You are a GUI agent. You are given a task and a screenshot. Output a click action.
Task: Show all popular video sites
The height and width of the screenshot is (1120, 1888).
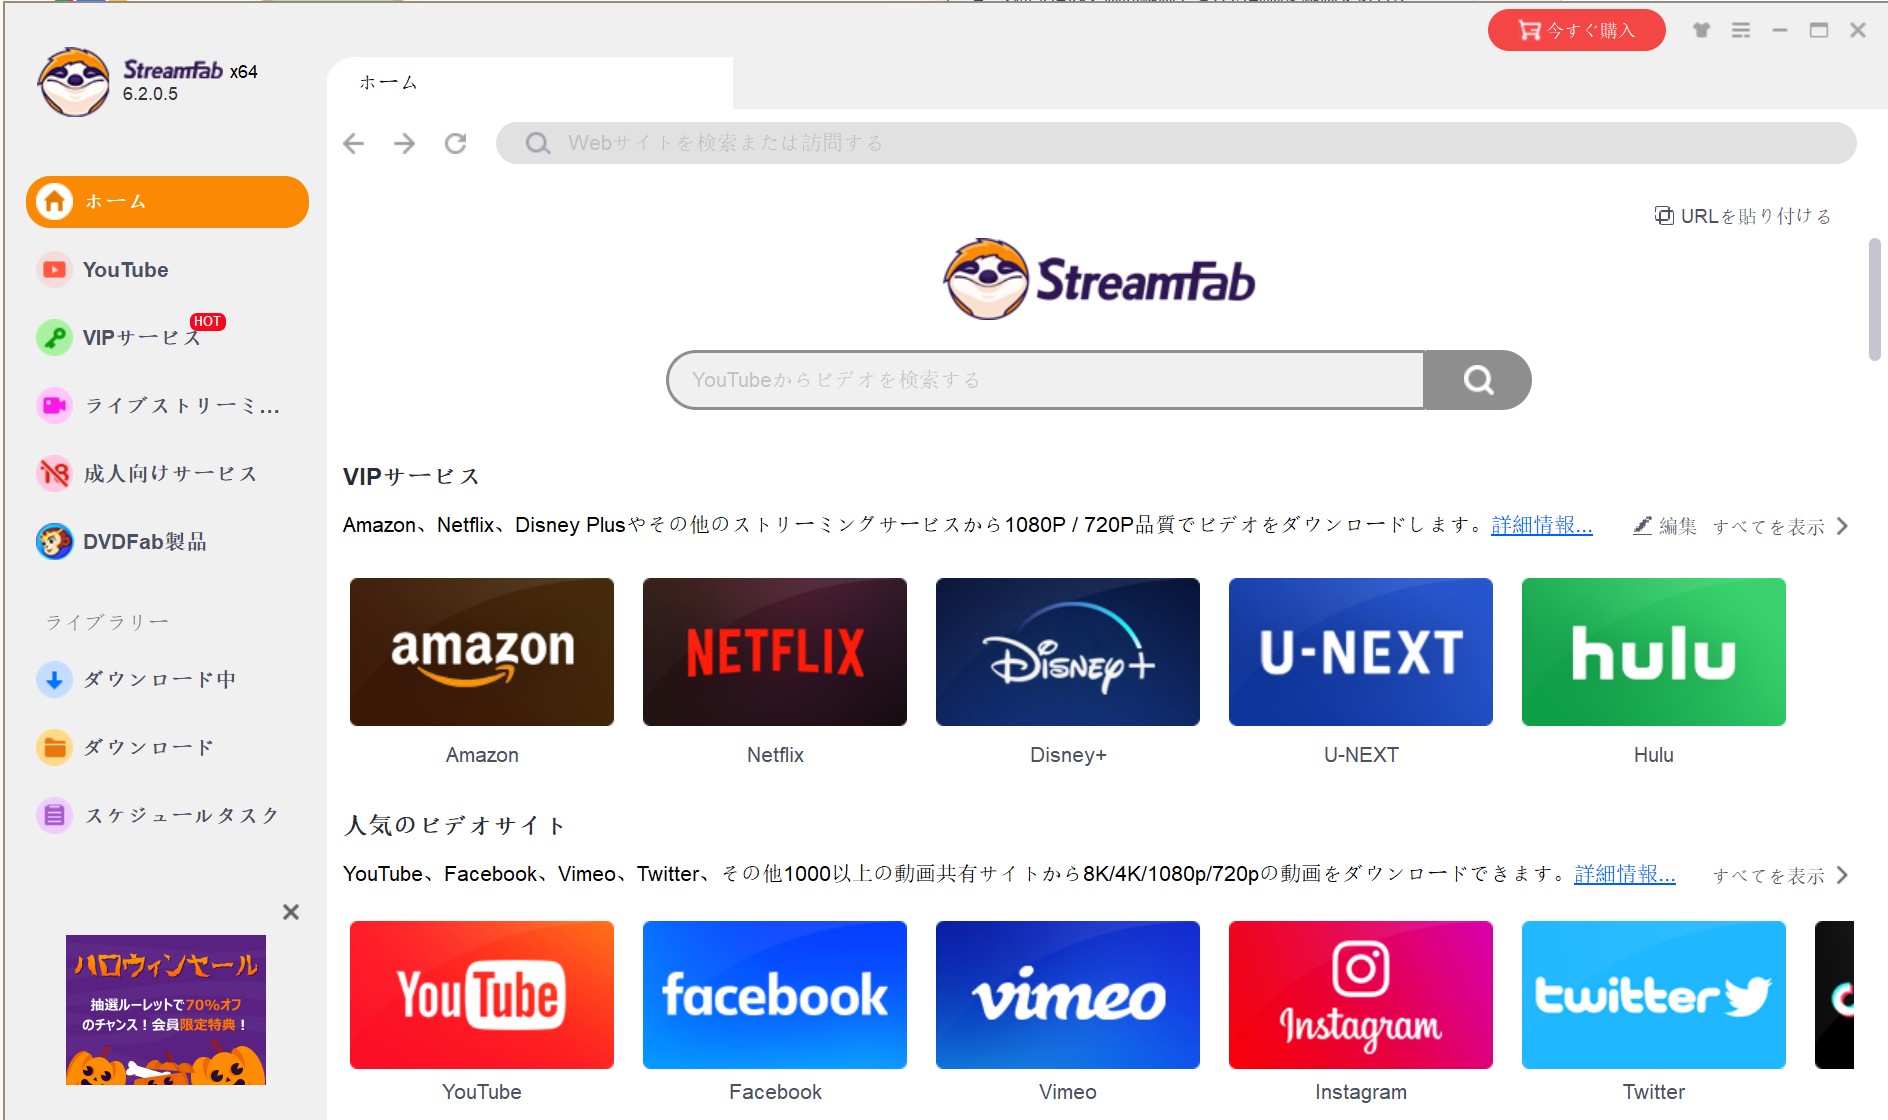[x=1780, y=876]
